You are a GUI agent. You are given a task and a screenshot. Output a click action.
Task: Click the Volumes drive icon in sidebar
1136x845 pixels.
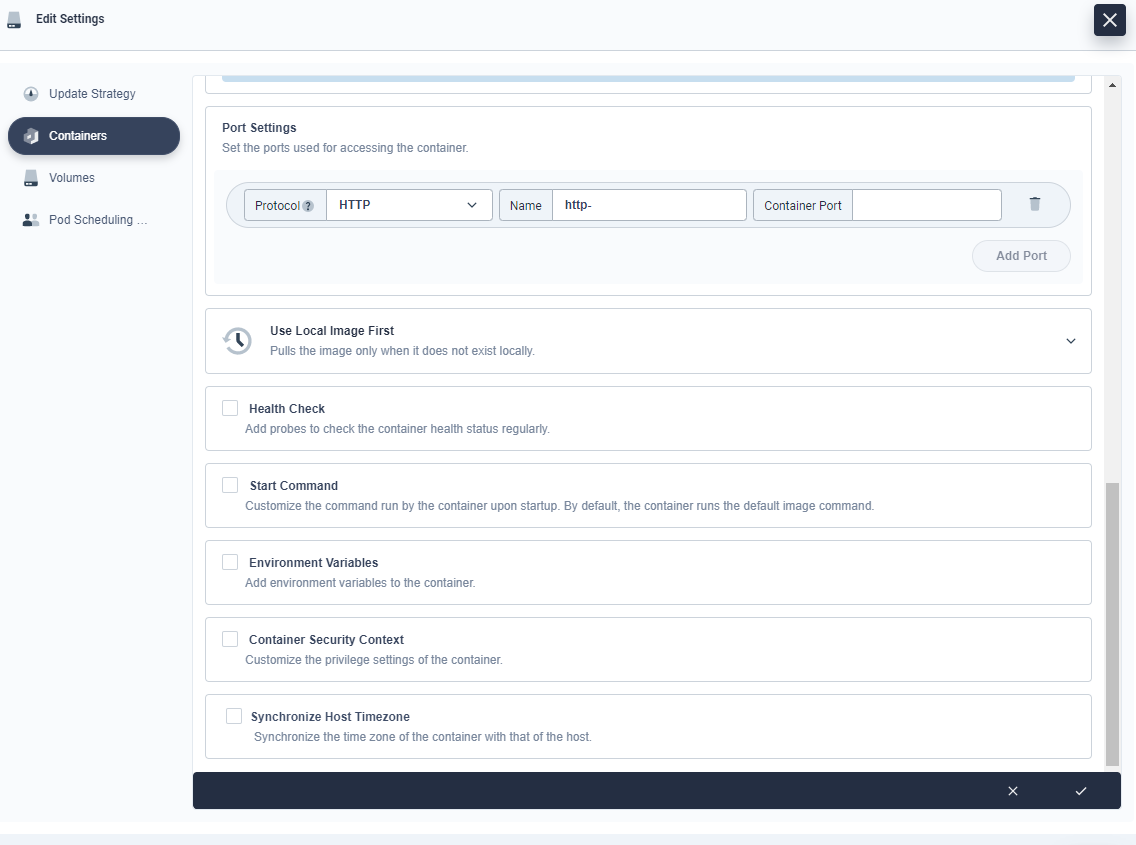point(31,178)
